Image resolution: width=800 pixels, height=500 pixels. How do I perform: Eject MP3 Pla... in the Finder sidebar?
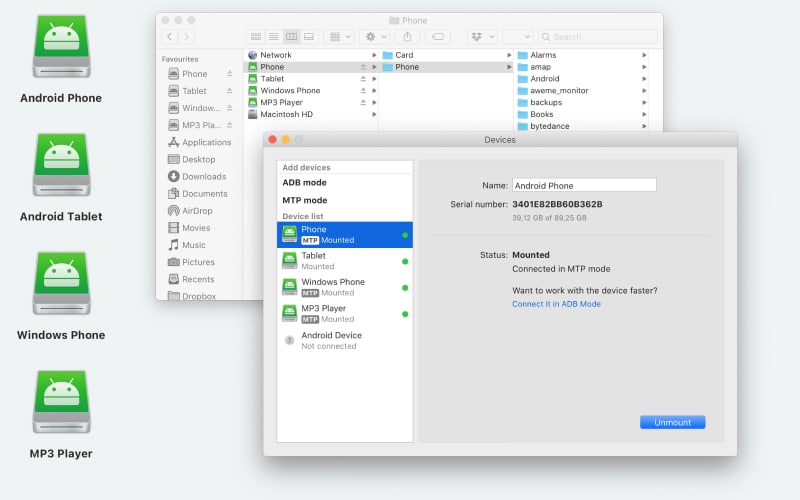230,125
